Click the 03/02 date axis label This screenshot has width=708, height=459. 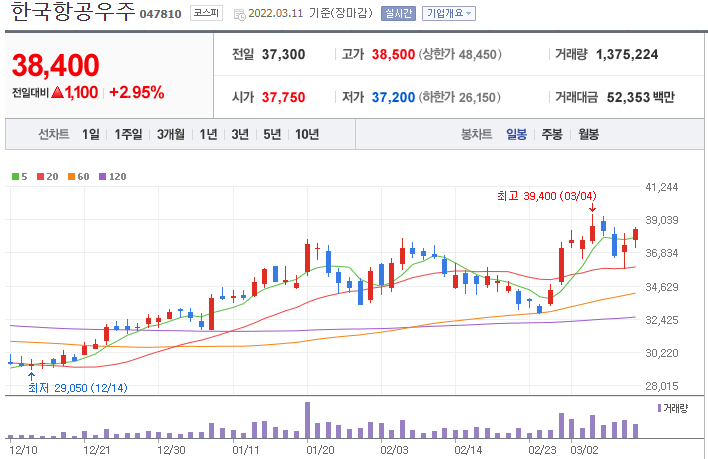(584, 450)
